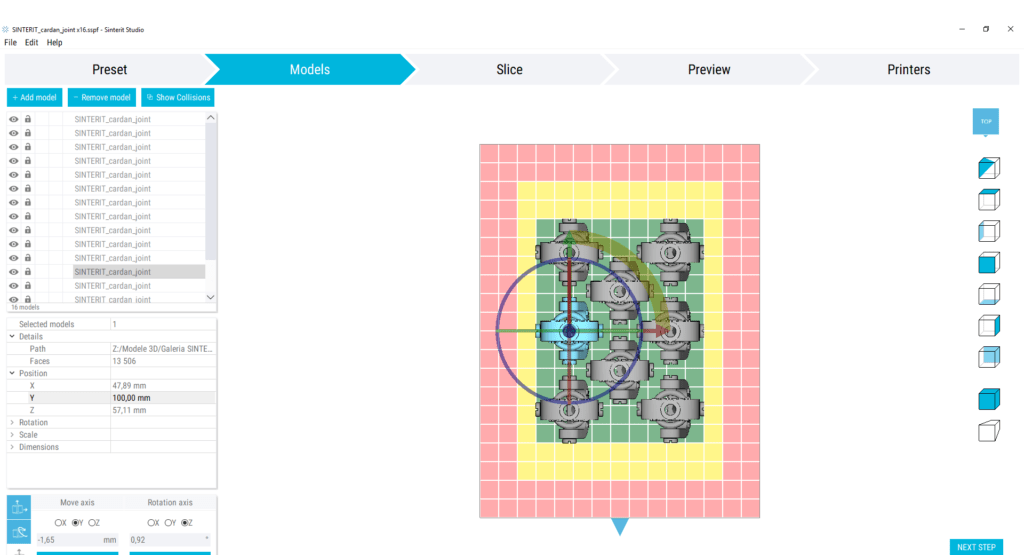Screen dimensions: 1024x555
Task: Click the model list vertical scrollbar
Action: (x=210, y=200)
